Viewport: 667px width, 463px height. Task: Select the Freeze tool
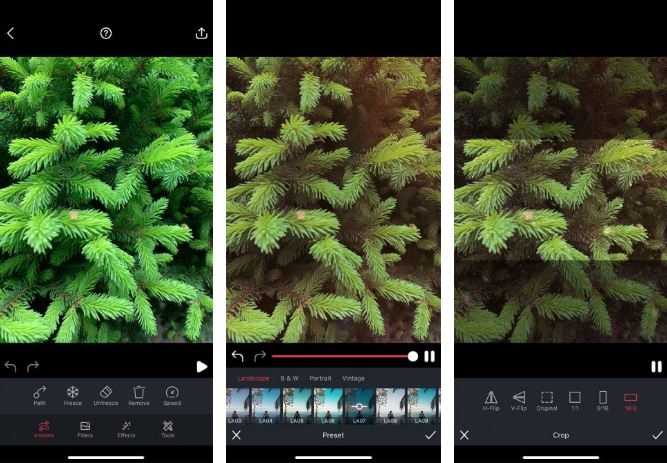click(73, 396)
